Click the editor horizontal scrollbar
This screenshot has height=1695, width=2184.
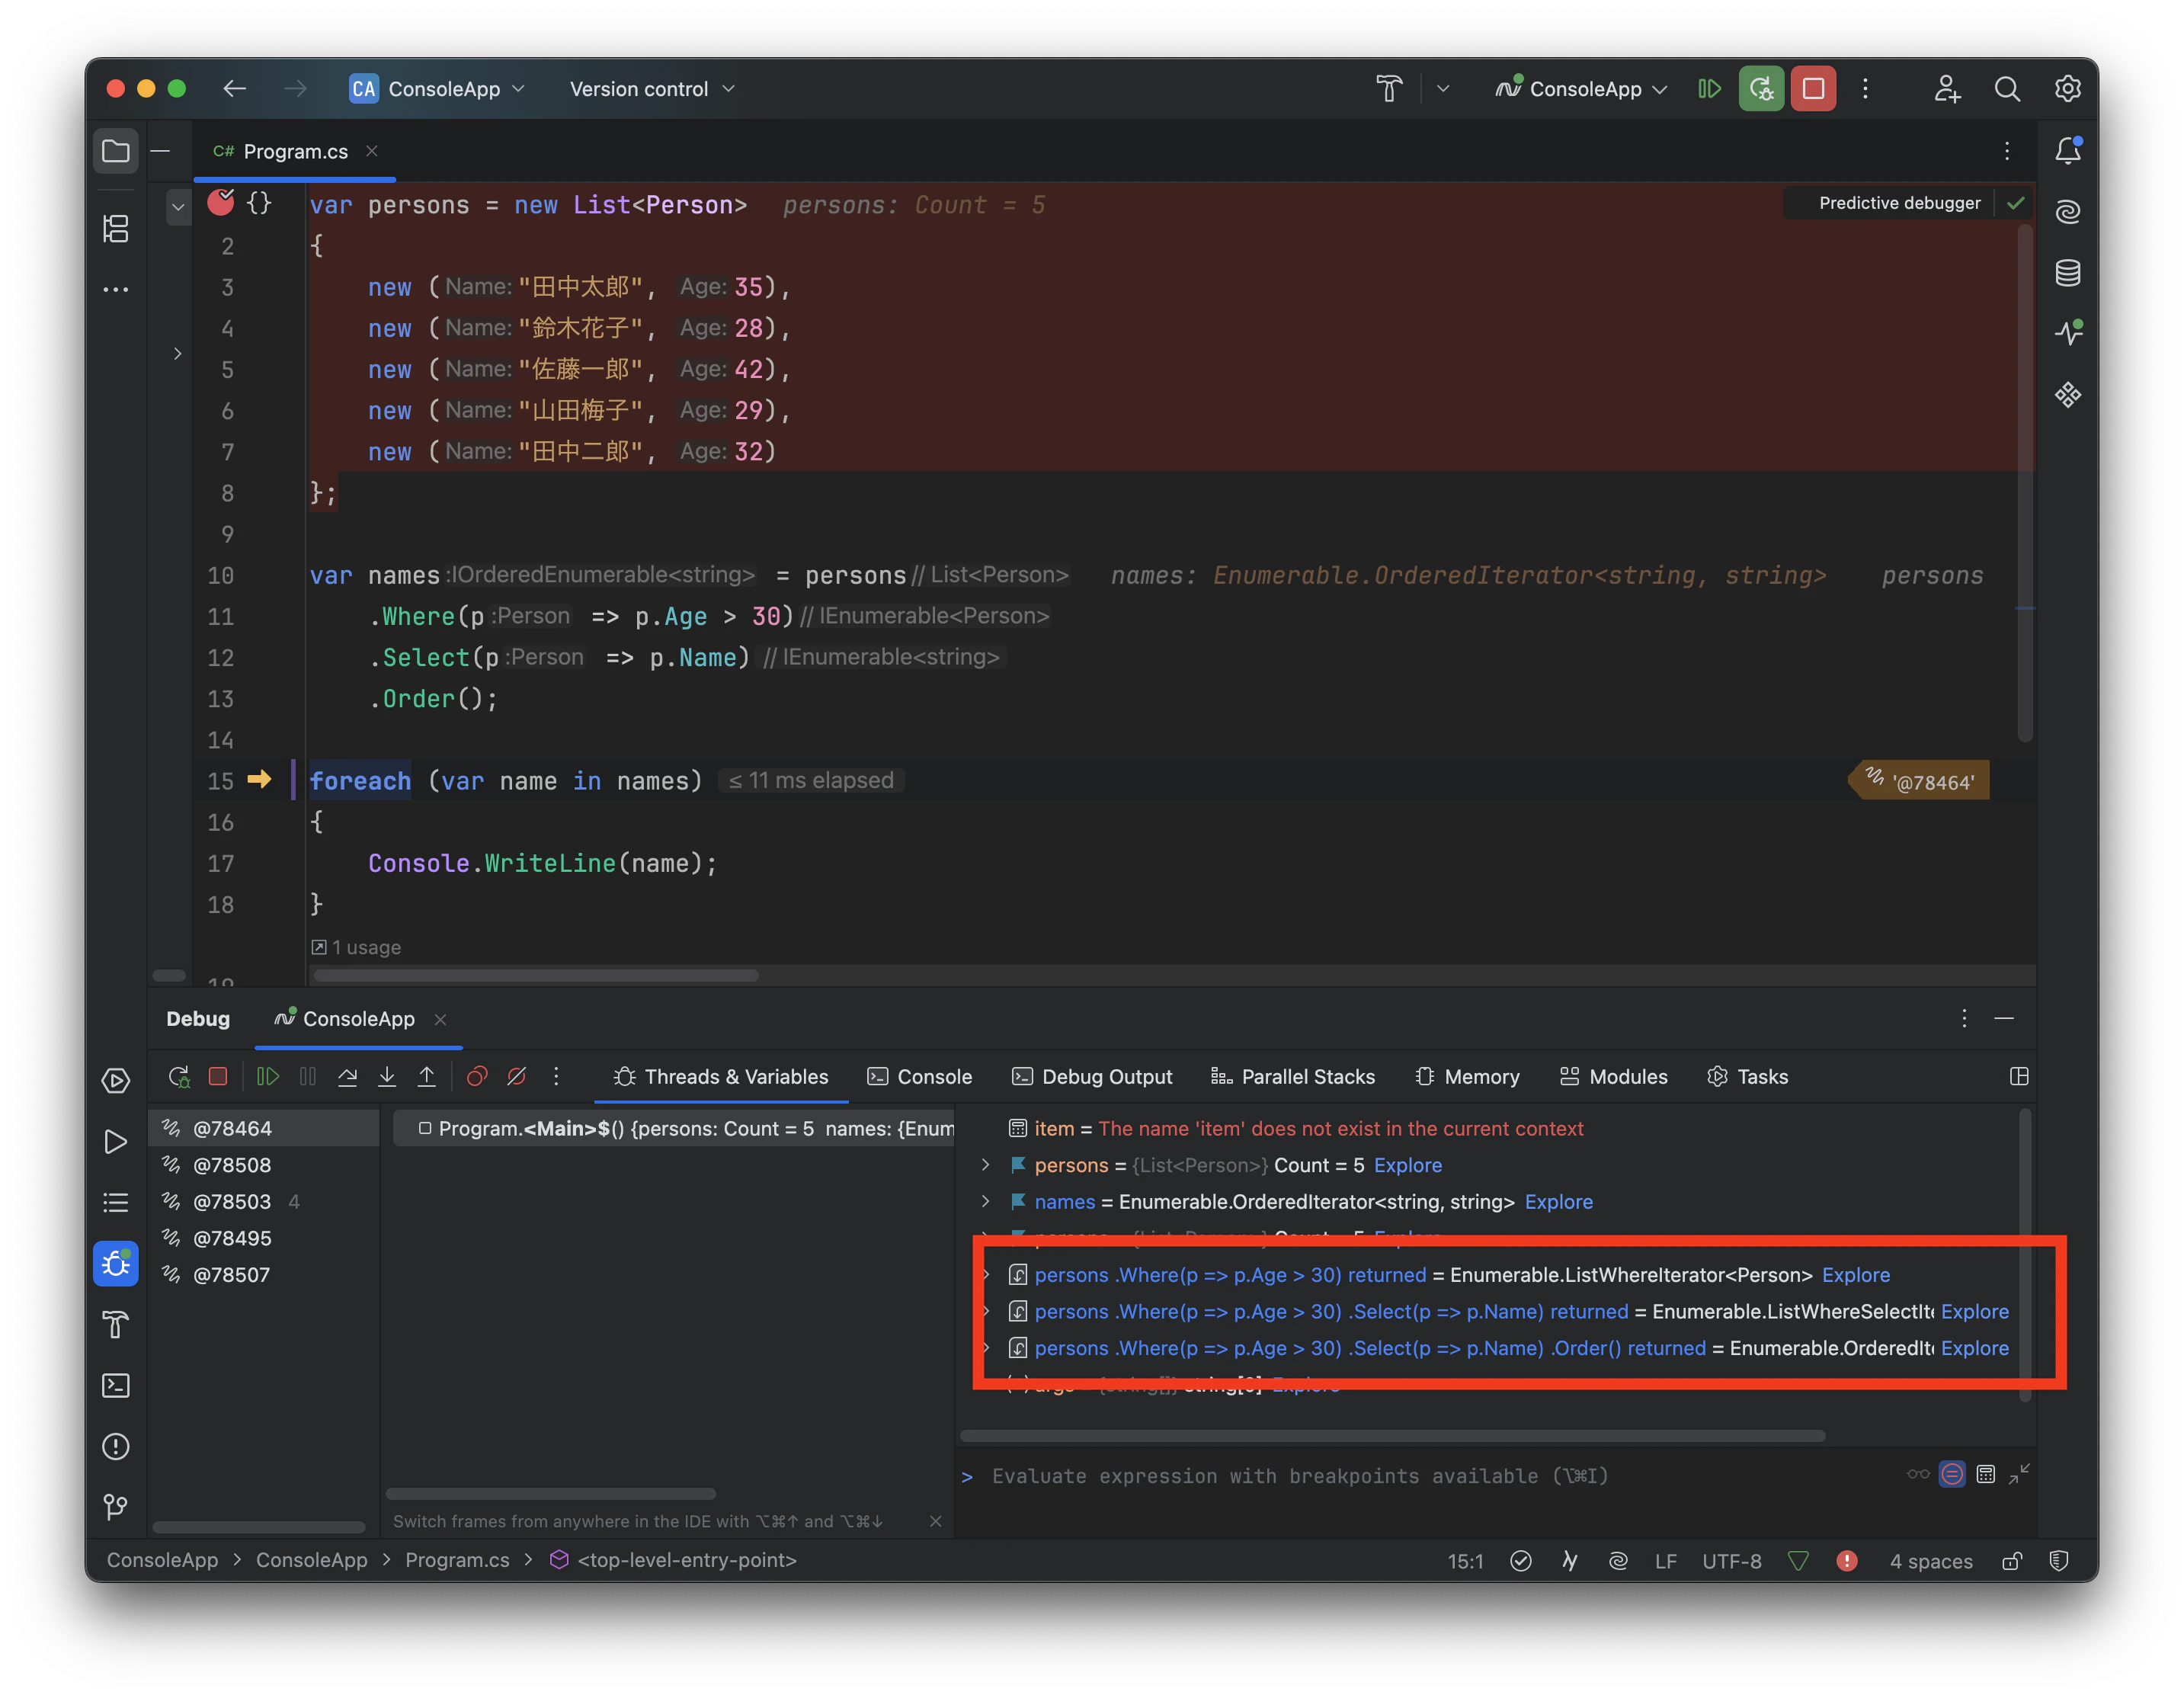point(536,975)
